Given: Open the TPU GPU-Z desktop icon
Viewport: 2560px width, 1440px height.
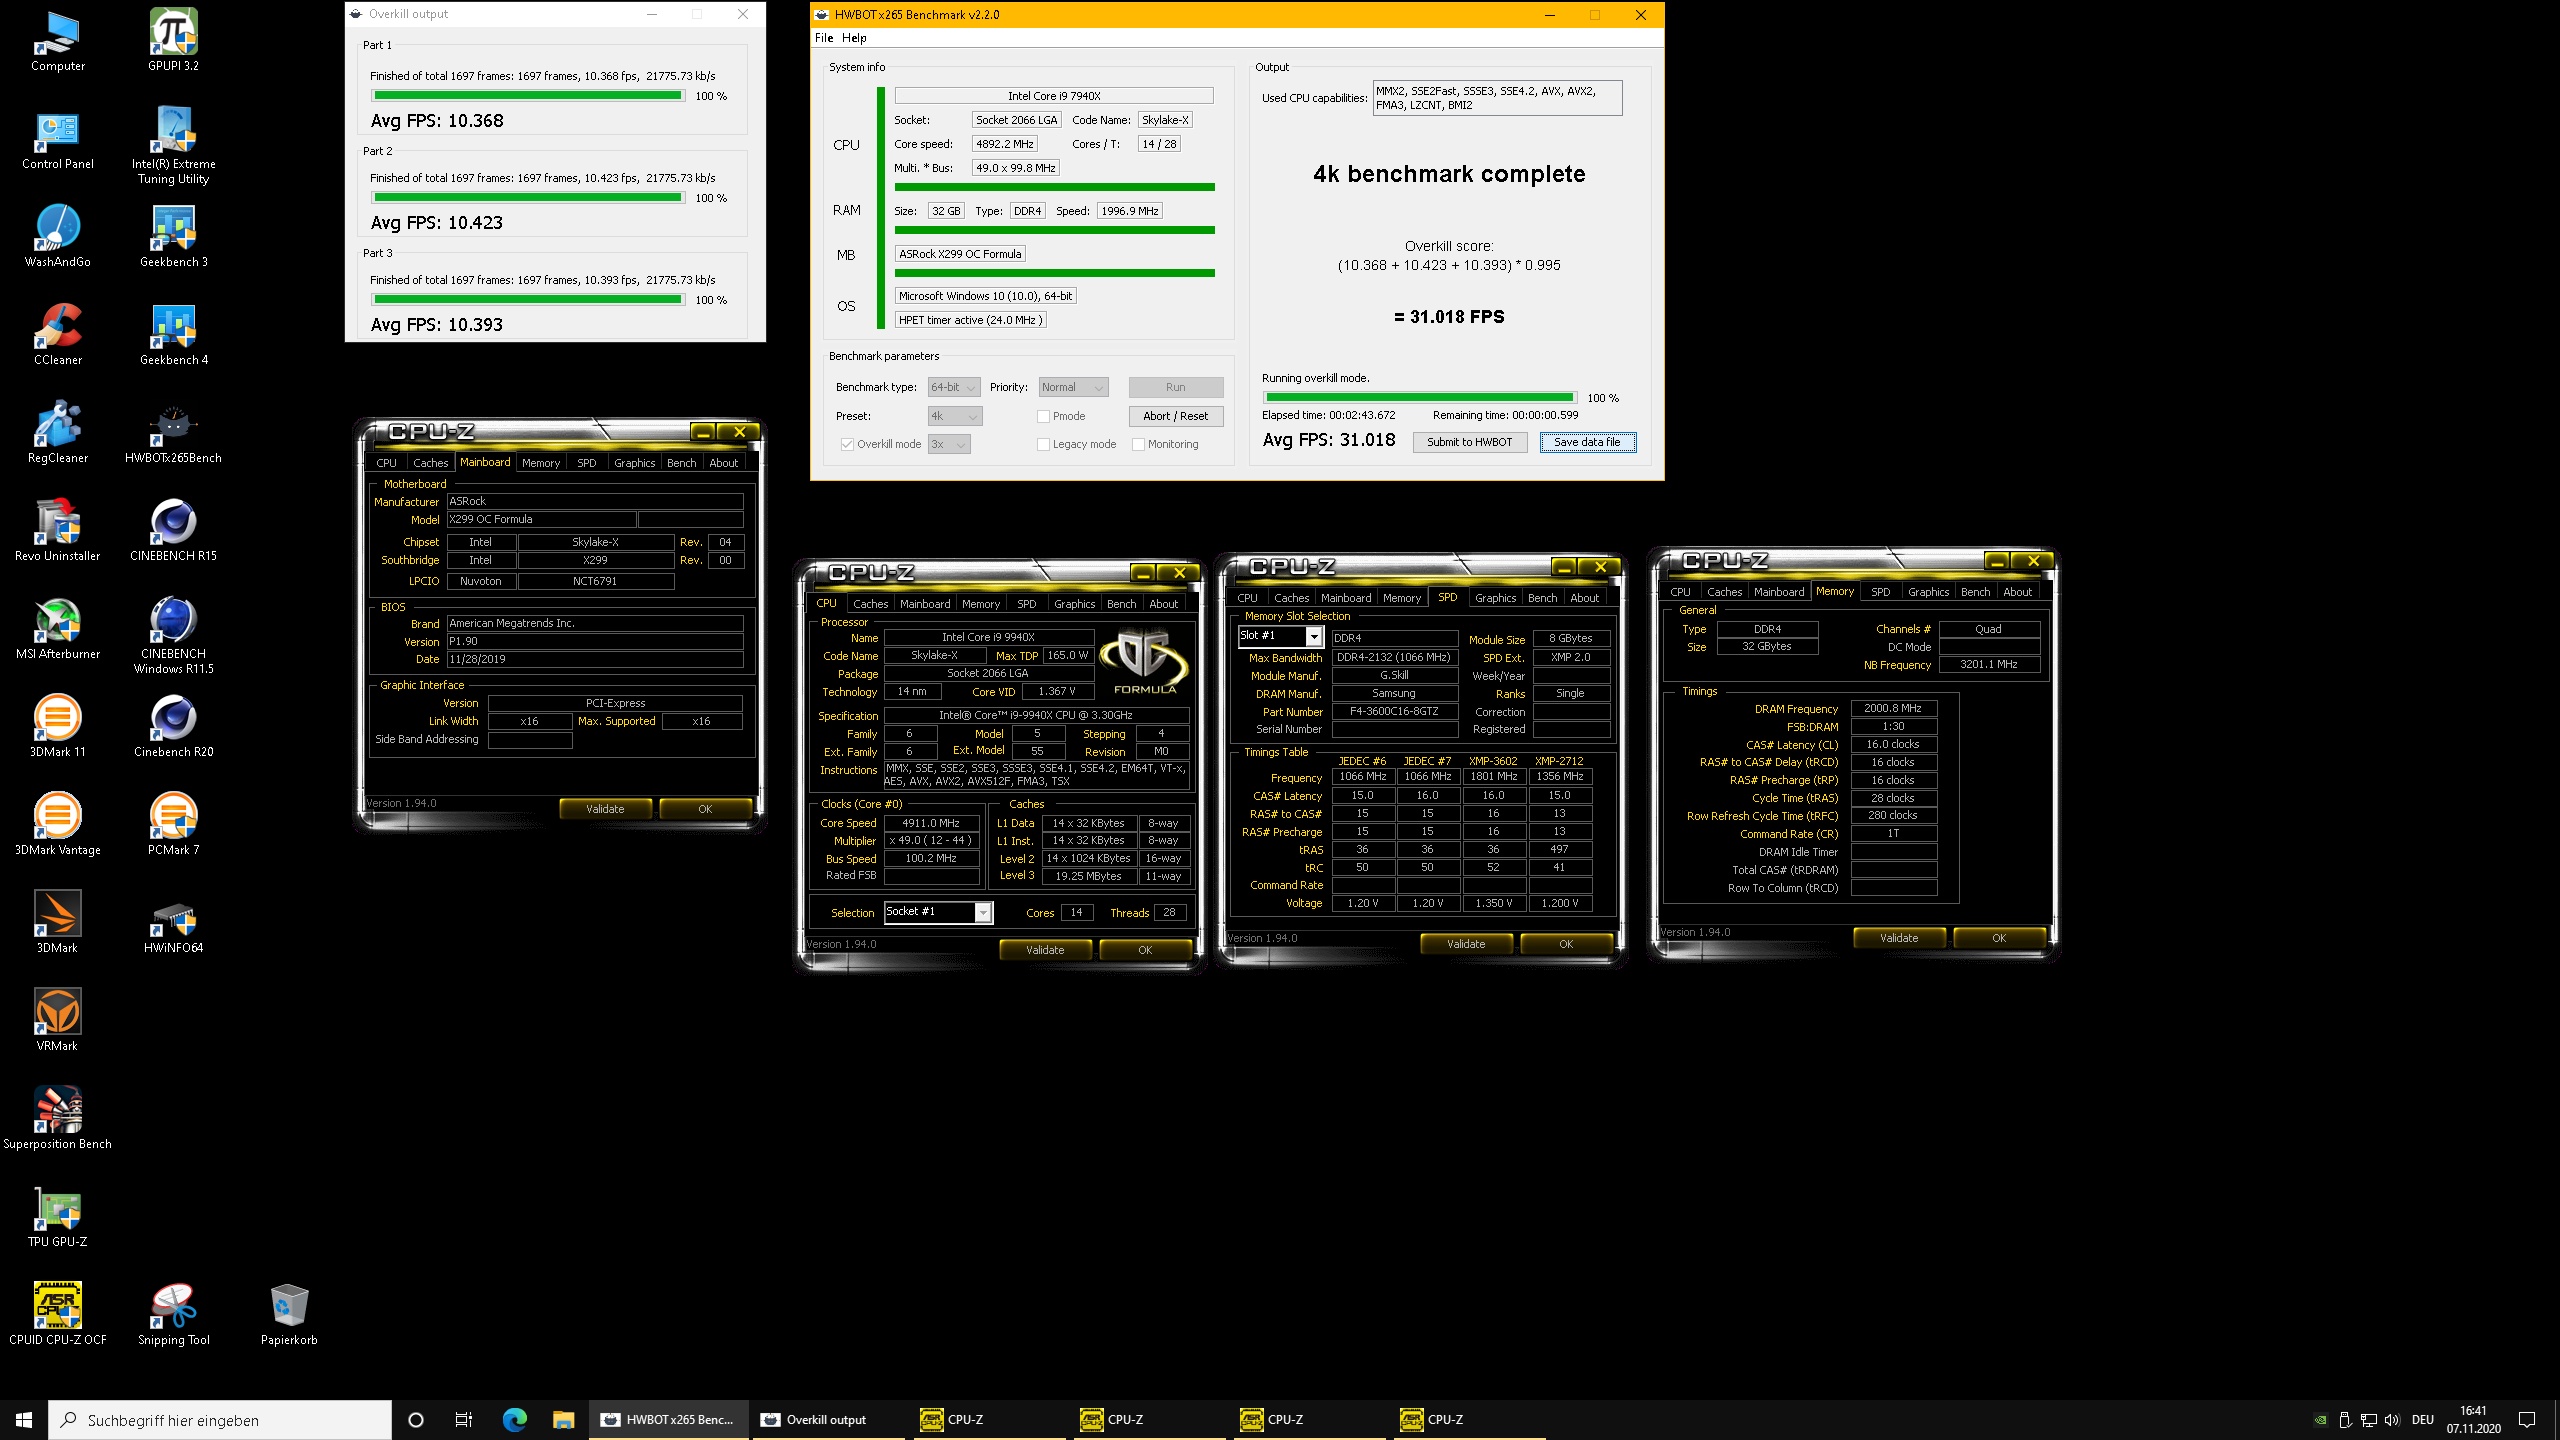Looking at the screenshot, I should point(57,1216).
